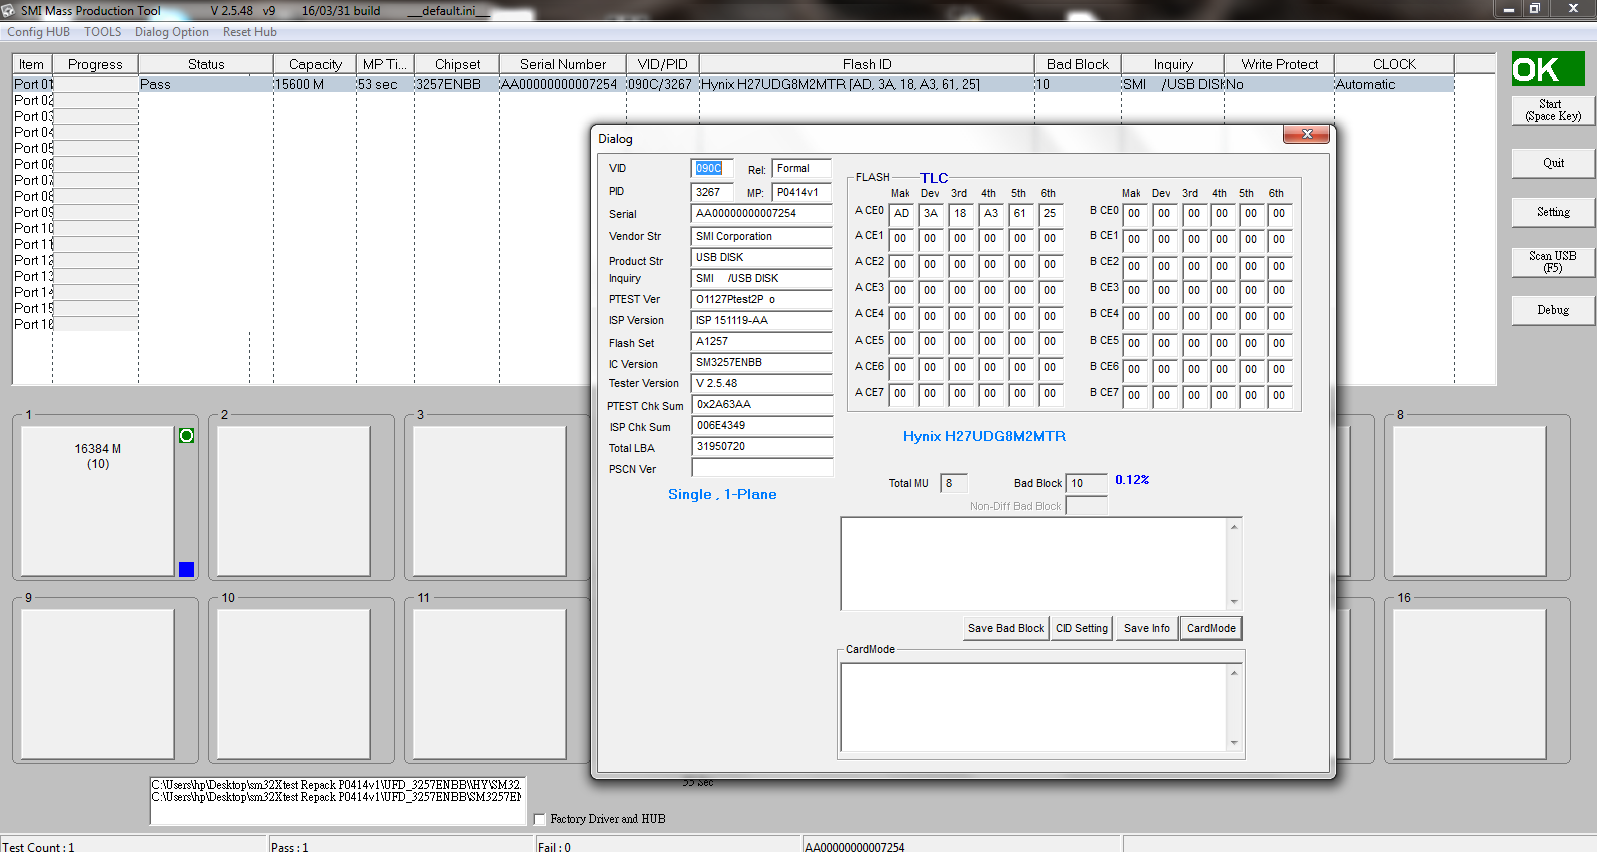The image size is (1597, 852).
Task: Click the down arrow of bad block list scrollbar
Action: click(x=1234, y=602)
